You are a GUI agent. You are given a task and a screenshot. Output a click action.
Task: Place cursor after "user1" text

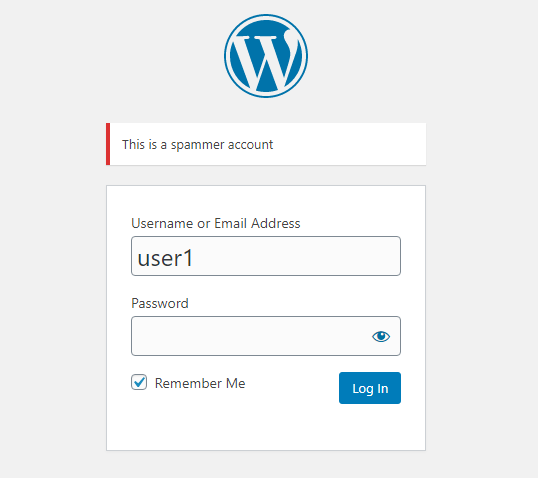tap(194, 258)
